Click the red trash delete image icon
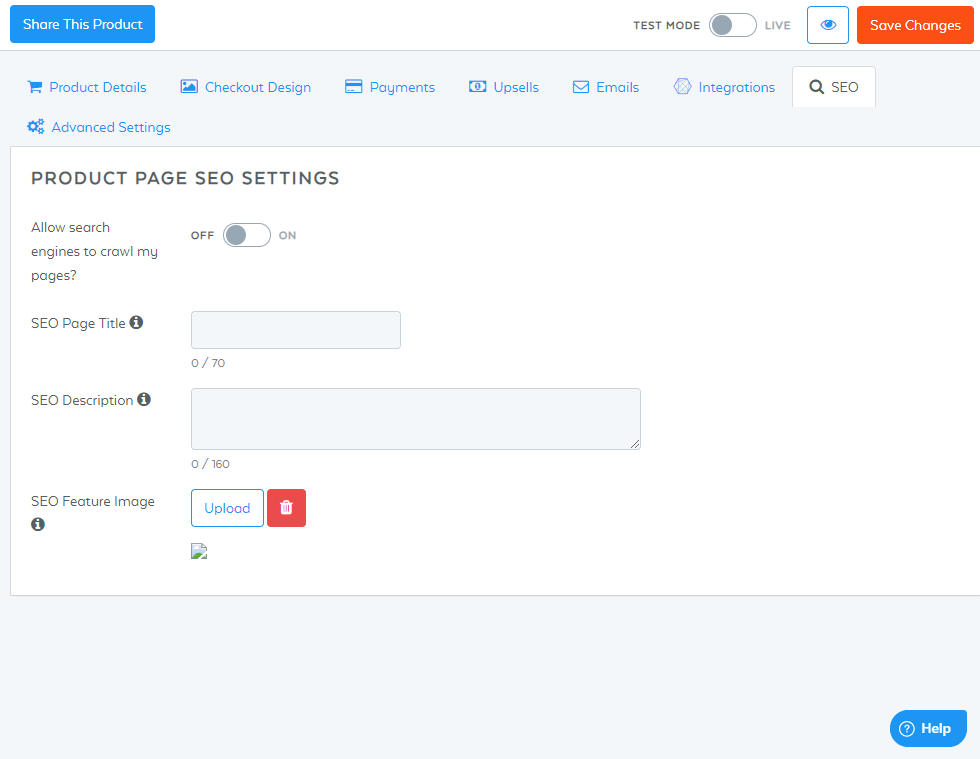 (286, 508)
